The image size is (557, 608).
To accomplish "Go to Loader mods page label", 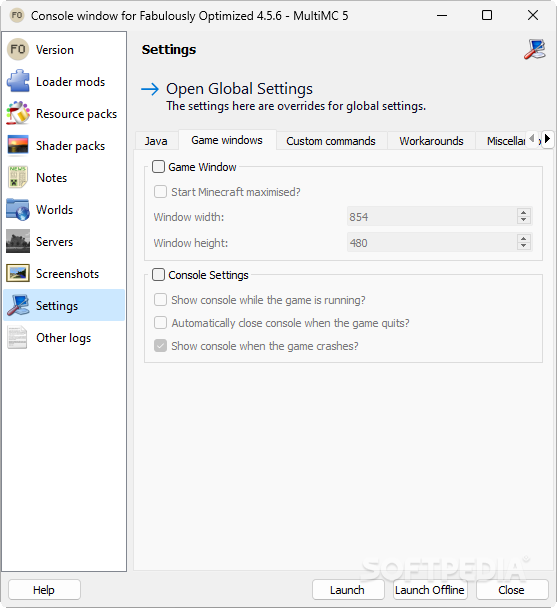I will 70,81.
